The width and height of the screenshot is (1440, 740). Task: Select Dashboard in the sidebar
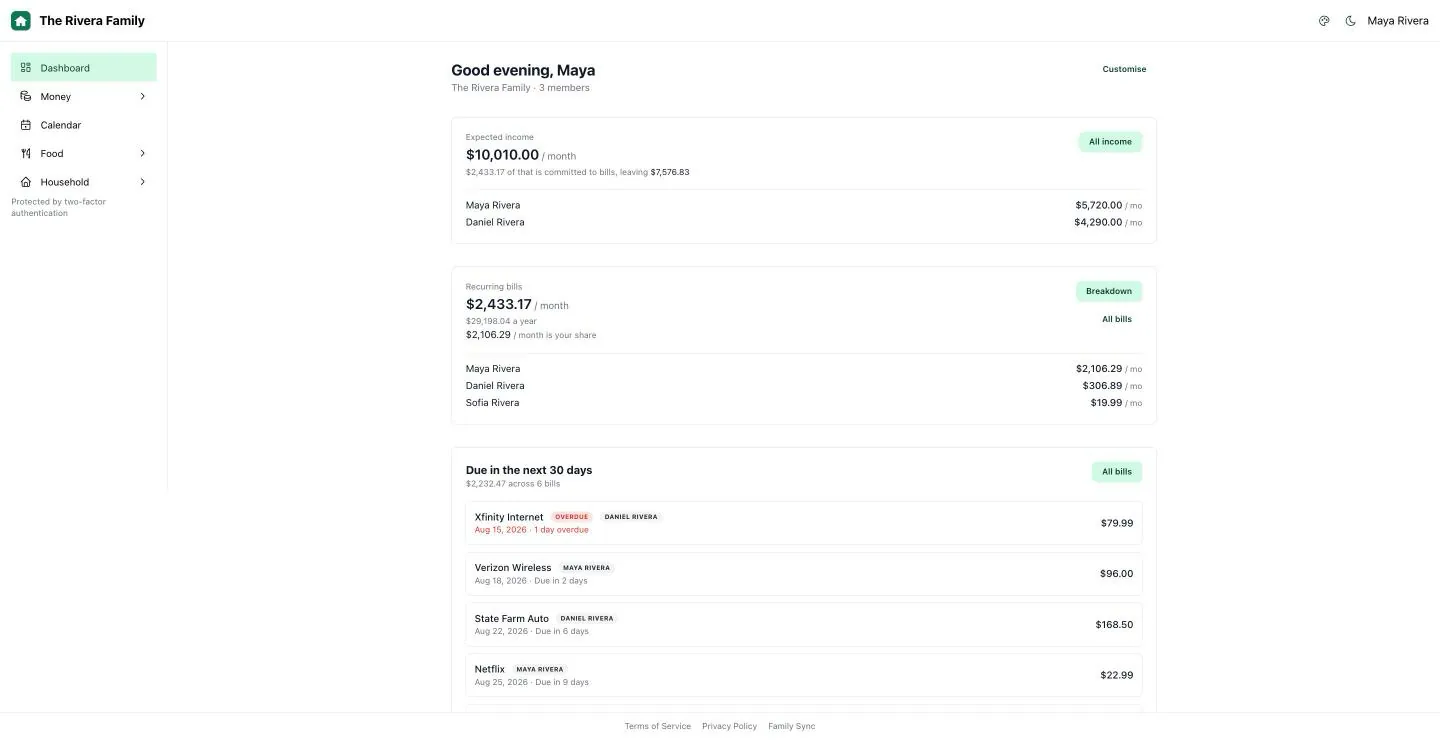point(84,67)
